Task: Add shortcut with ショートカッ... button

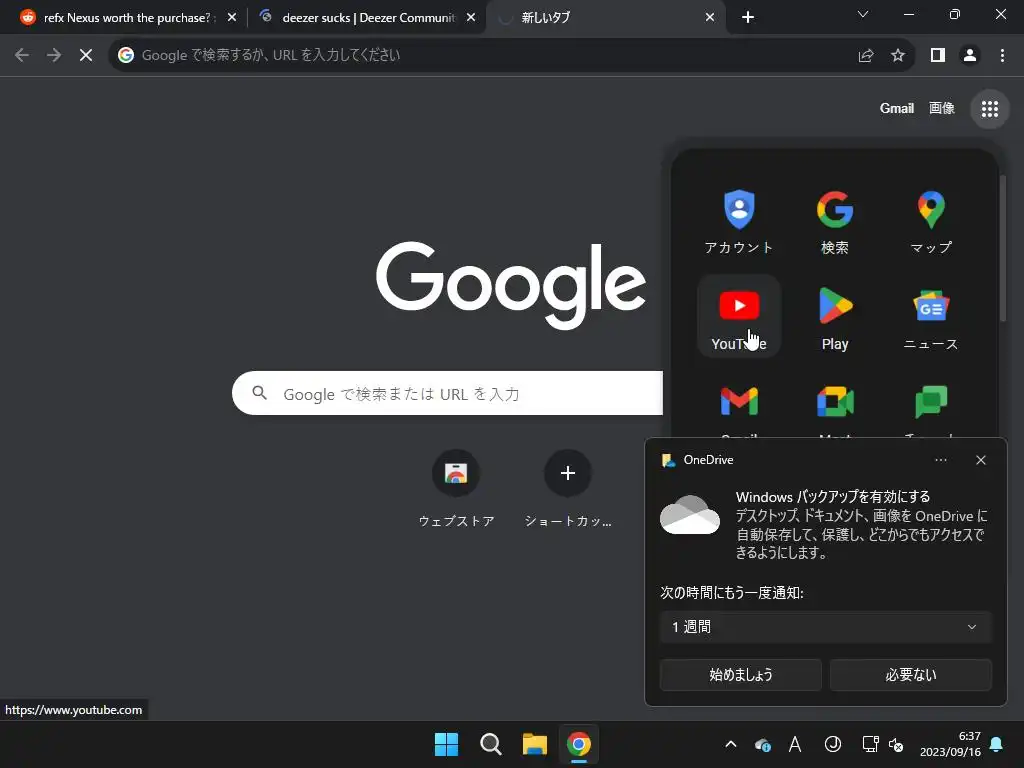Action: [x=568, y=488]
